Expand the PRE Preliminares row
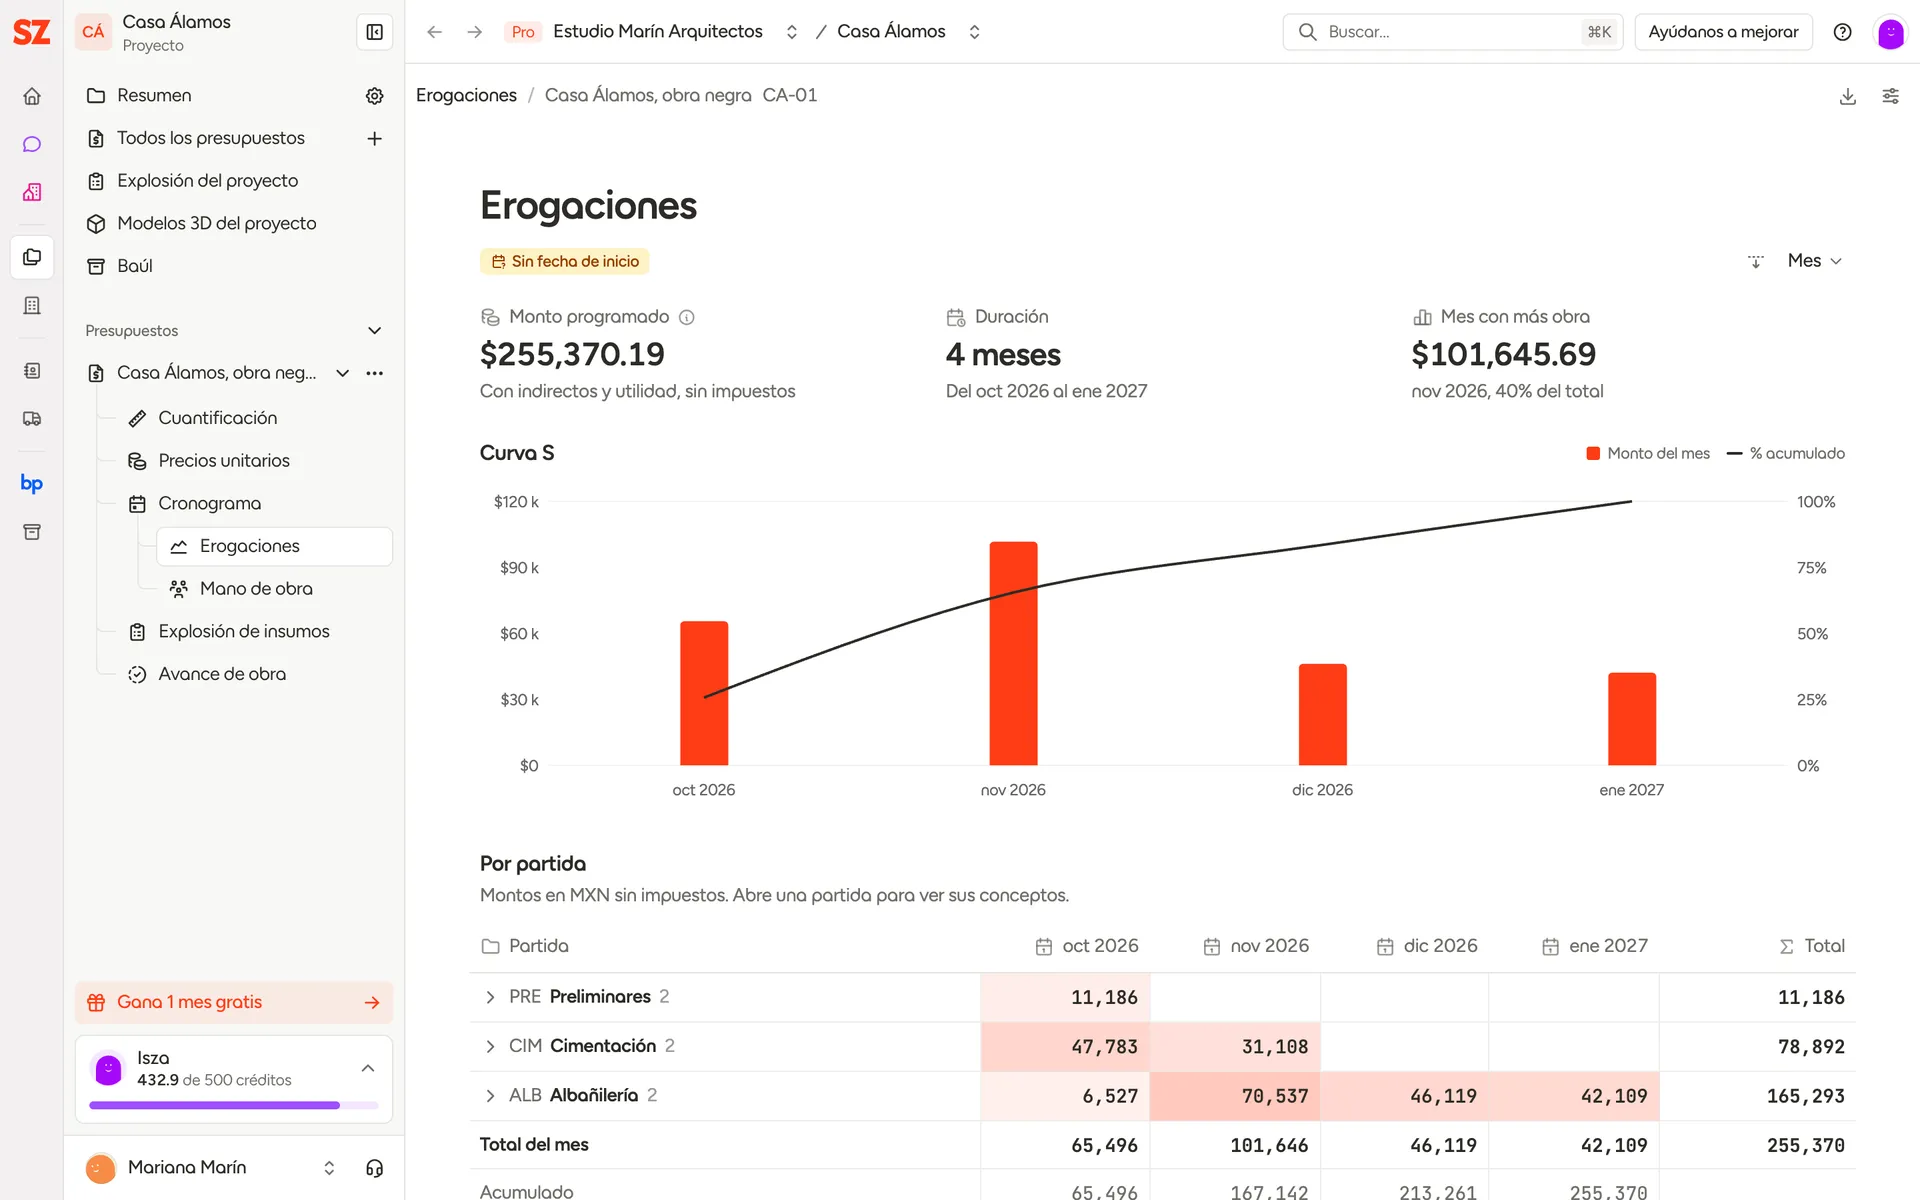The width and height of the screenshot is (1920, 1200). click(490, 997)
